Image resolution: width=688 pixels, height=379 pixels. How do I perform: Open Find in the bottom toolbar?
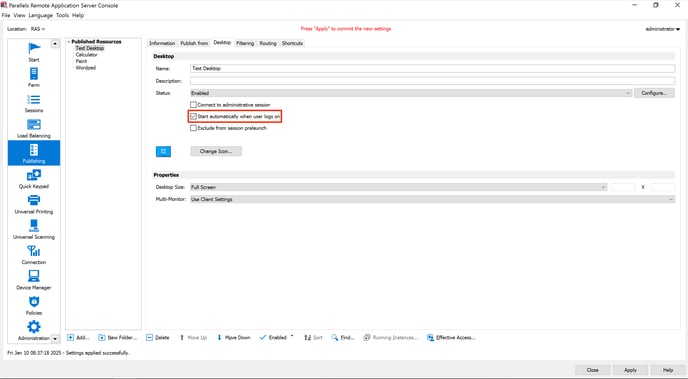(x=343, y=337)
